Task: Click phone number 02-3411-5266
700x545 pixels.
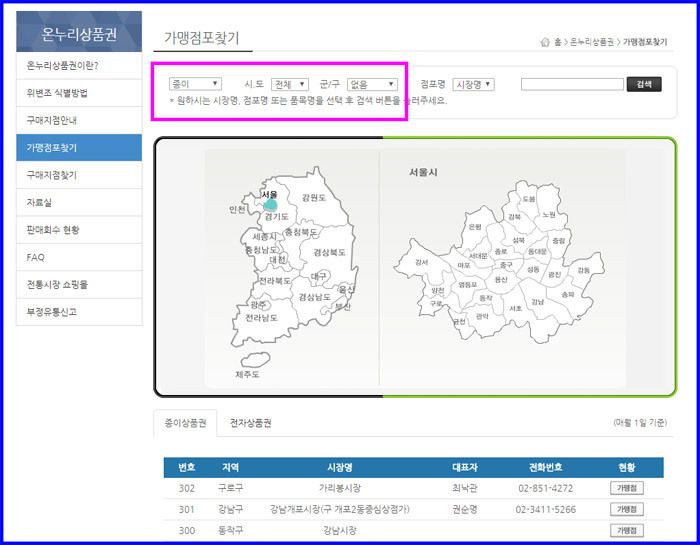Action: click(545, 509)
